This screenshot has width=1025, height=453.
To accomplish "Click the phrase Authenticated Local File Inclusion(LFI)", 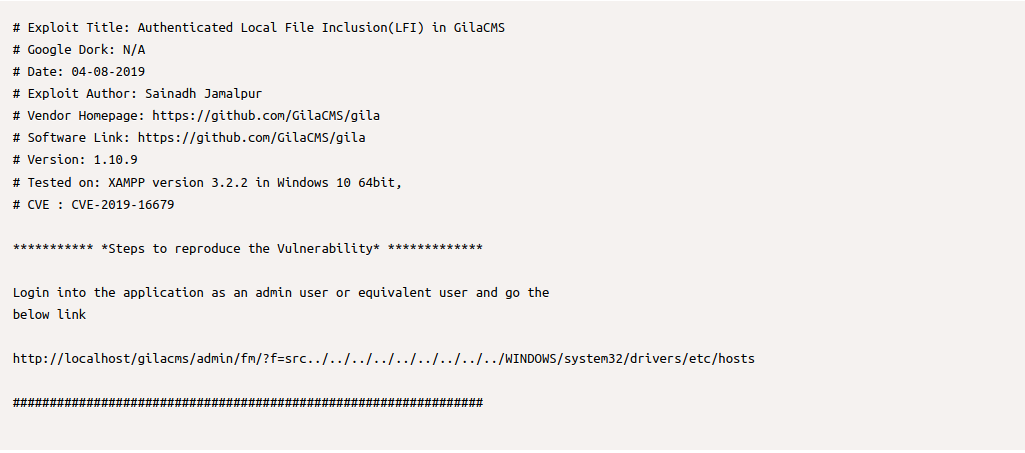I will (x=281, y=28).
